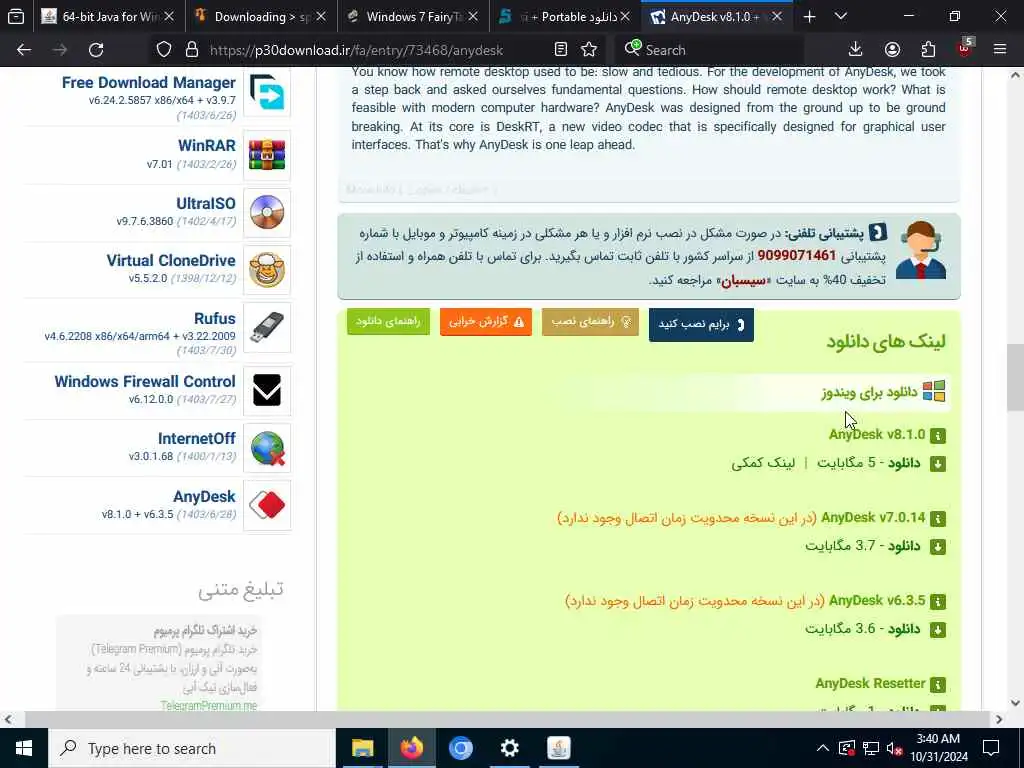Open the Free Download Manager link
This screenshot has width=1024, height=768.
(x=149, y=83)
